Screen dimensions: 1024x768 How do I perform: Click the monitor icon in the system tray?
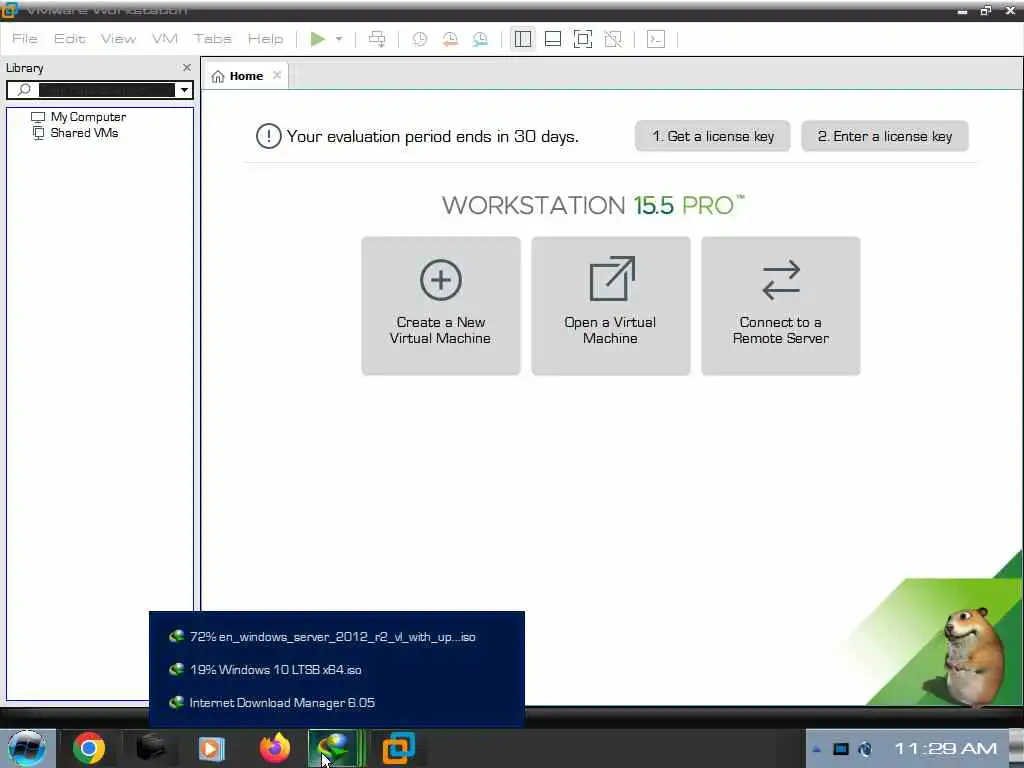tap(840, 749)
